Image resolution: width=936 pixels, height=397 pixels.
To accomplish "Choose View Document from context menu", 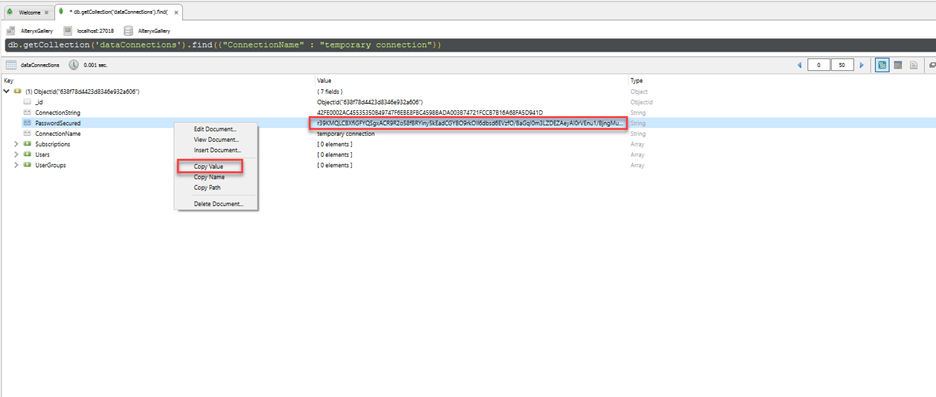I will (x=215, y=140).
